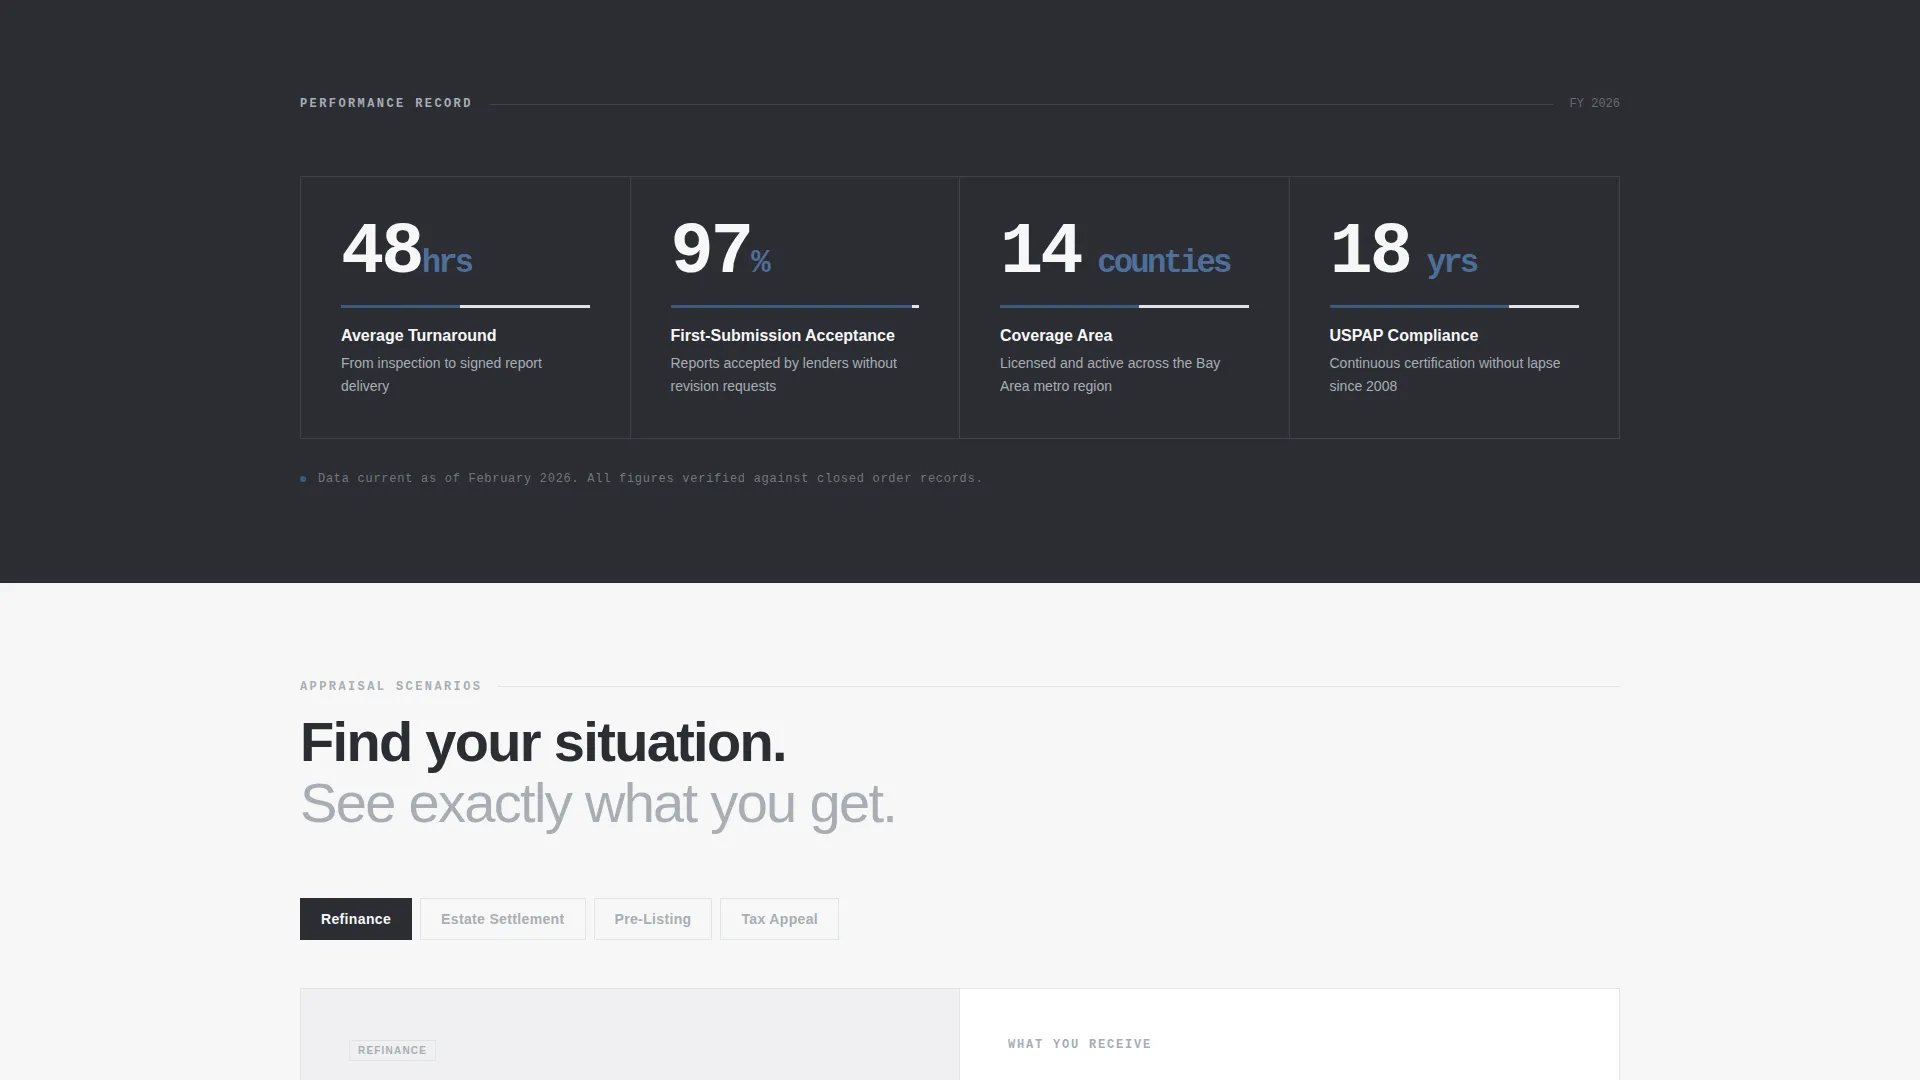The image size is (1920, 1080).
Task: Click the FY 2026 label
Action: click(1594, 103)
